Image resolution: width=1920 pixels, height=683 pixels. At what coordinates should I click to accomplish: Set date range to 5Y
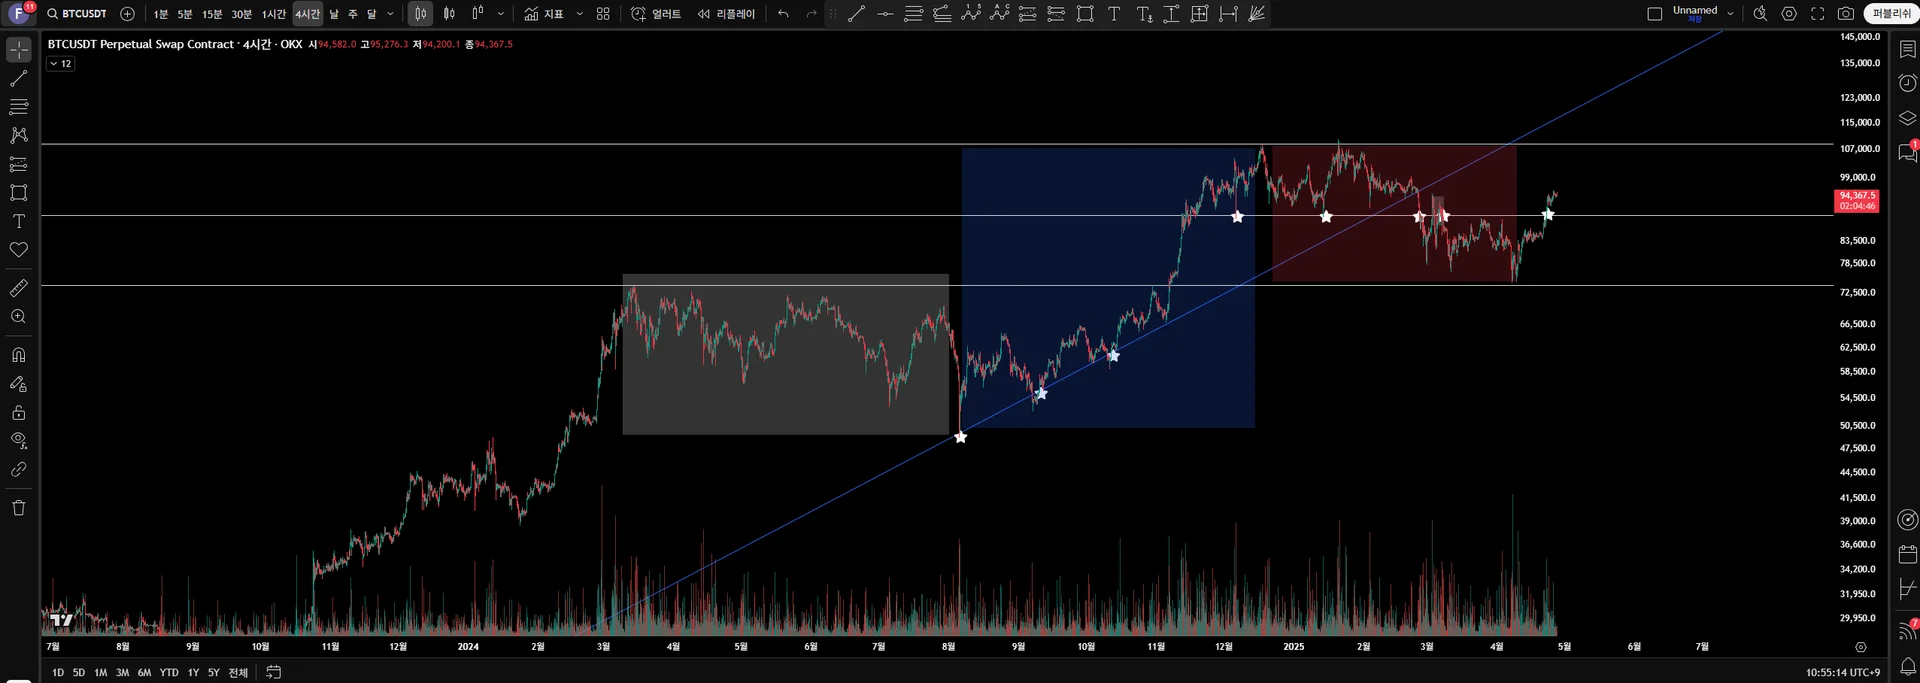[x=213, y=673]
